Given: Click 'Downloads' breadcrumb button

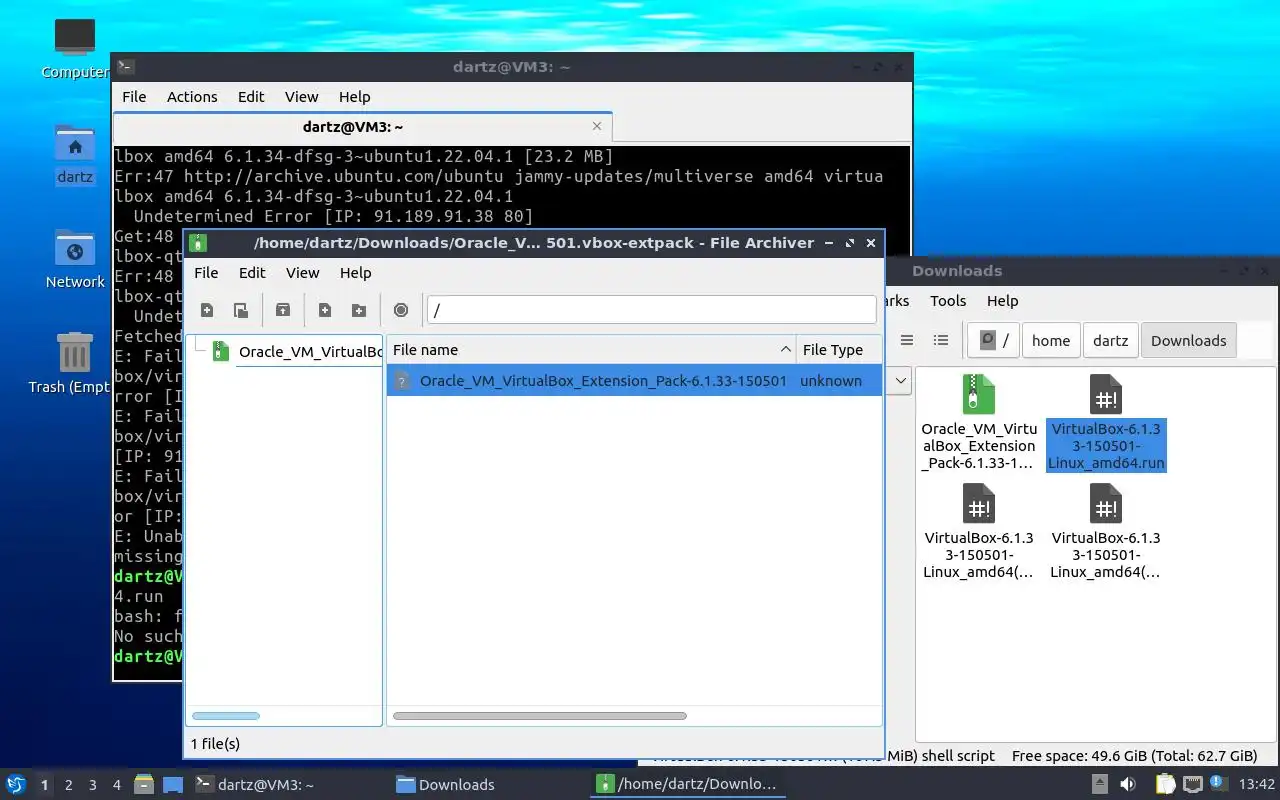Looking at the screenshot, I should [1188, 340].
